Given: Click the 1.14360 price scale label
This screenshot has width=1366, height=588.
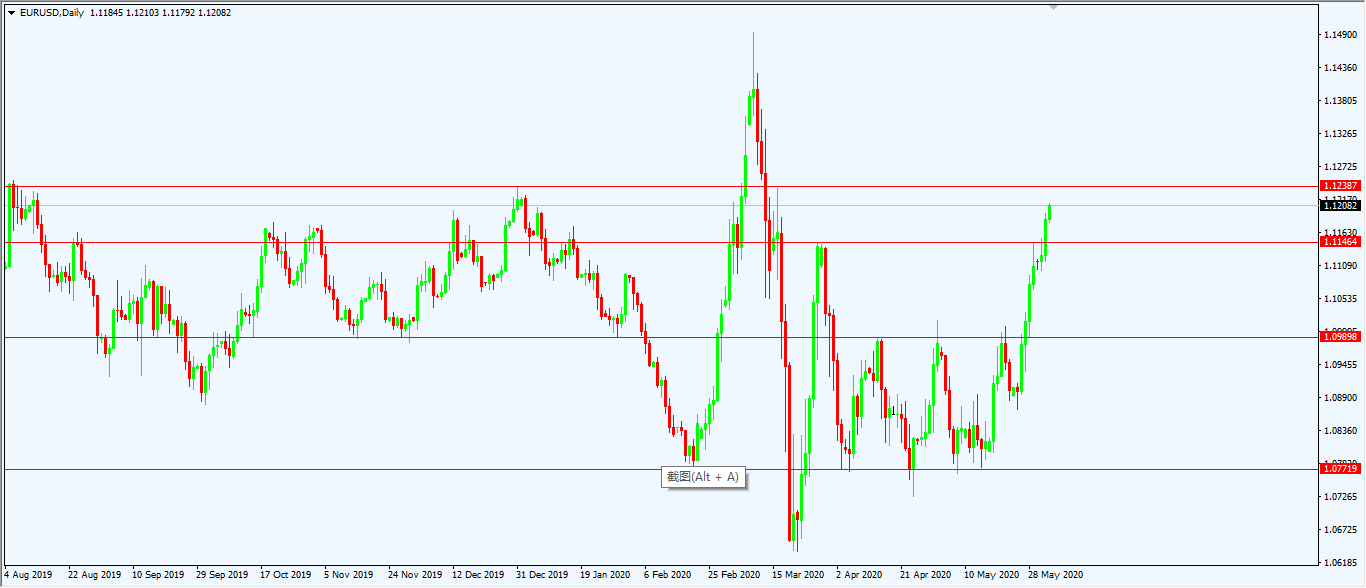Looking at the screenshot, I should [1340, 68].
